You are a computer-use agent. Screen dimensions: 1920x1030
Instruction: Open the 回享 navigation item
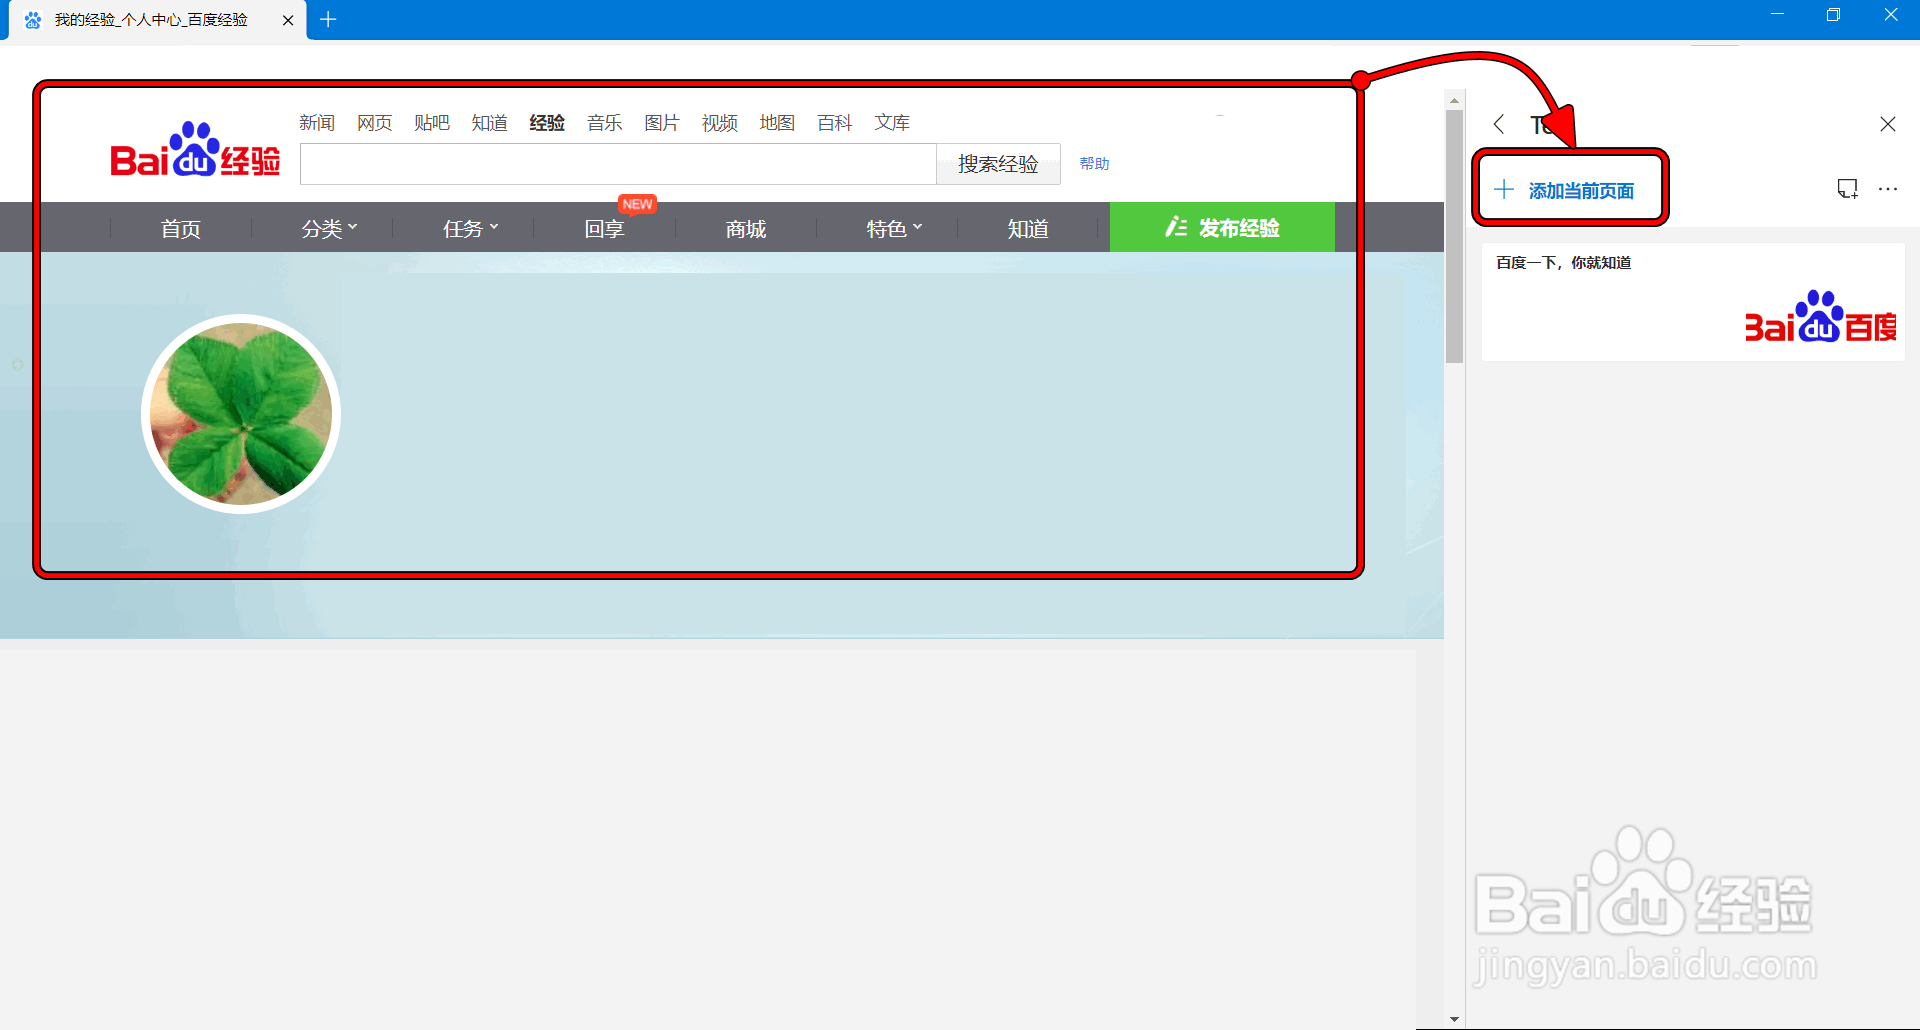[x=604, y=229]
